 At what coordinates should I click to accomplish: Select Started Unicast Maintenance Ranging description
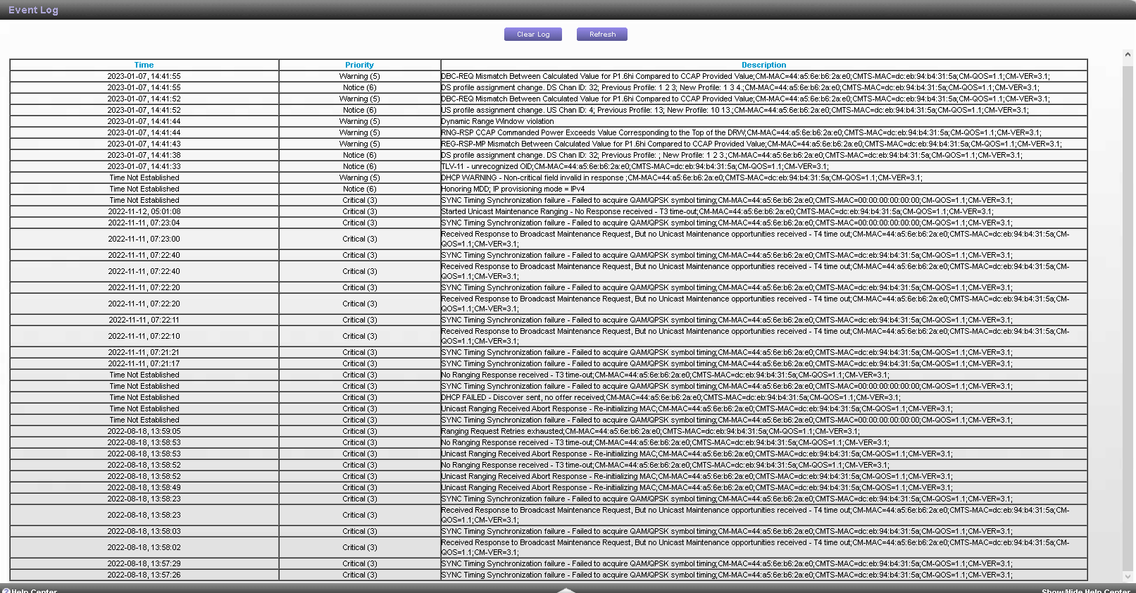click(717, 211)
